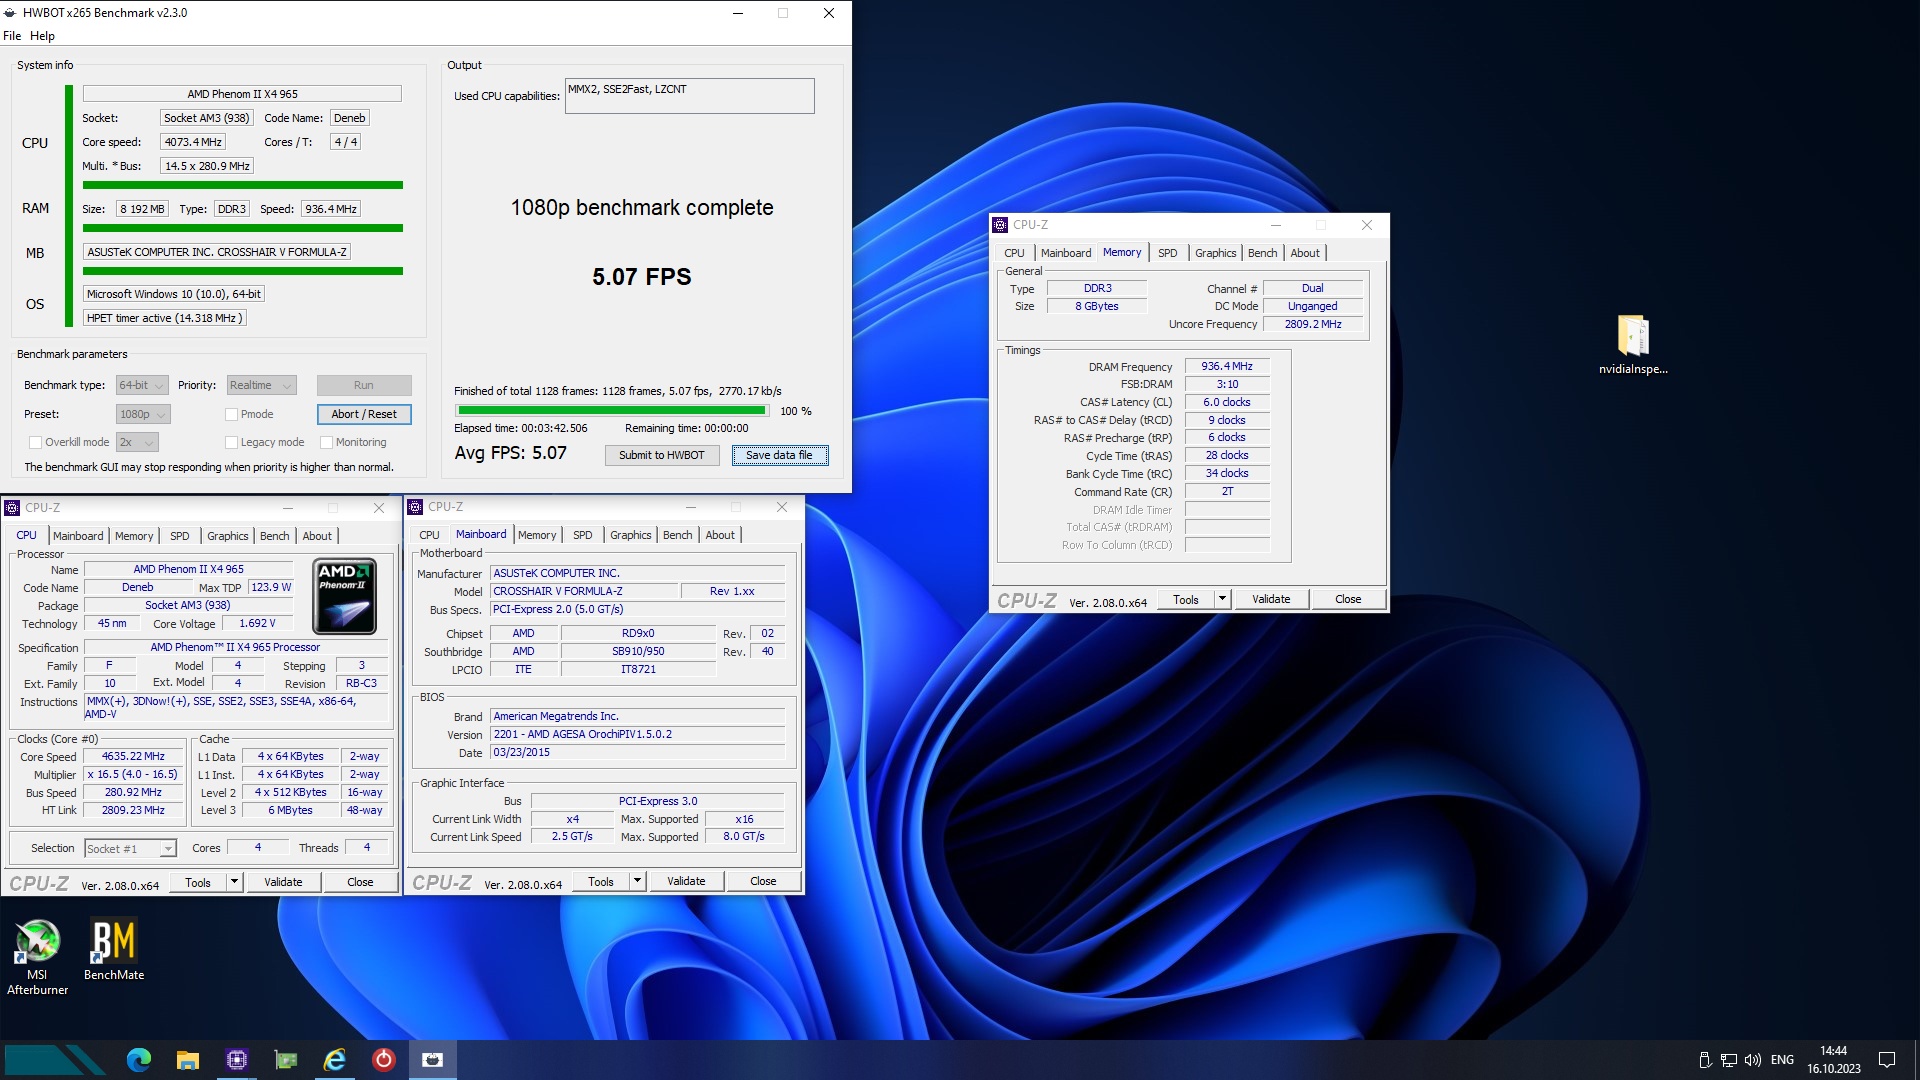Viewport: 1920px width, 1080px height.
Task: Enable the Monitoring checkbox
Action: (x=326, y=442)
